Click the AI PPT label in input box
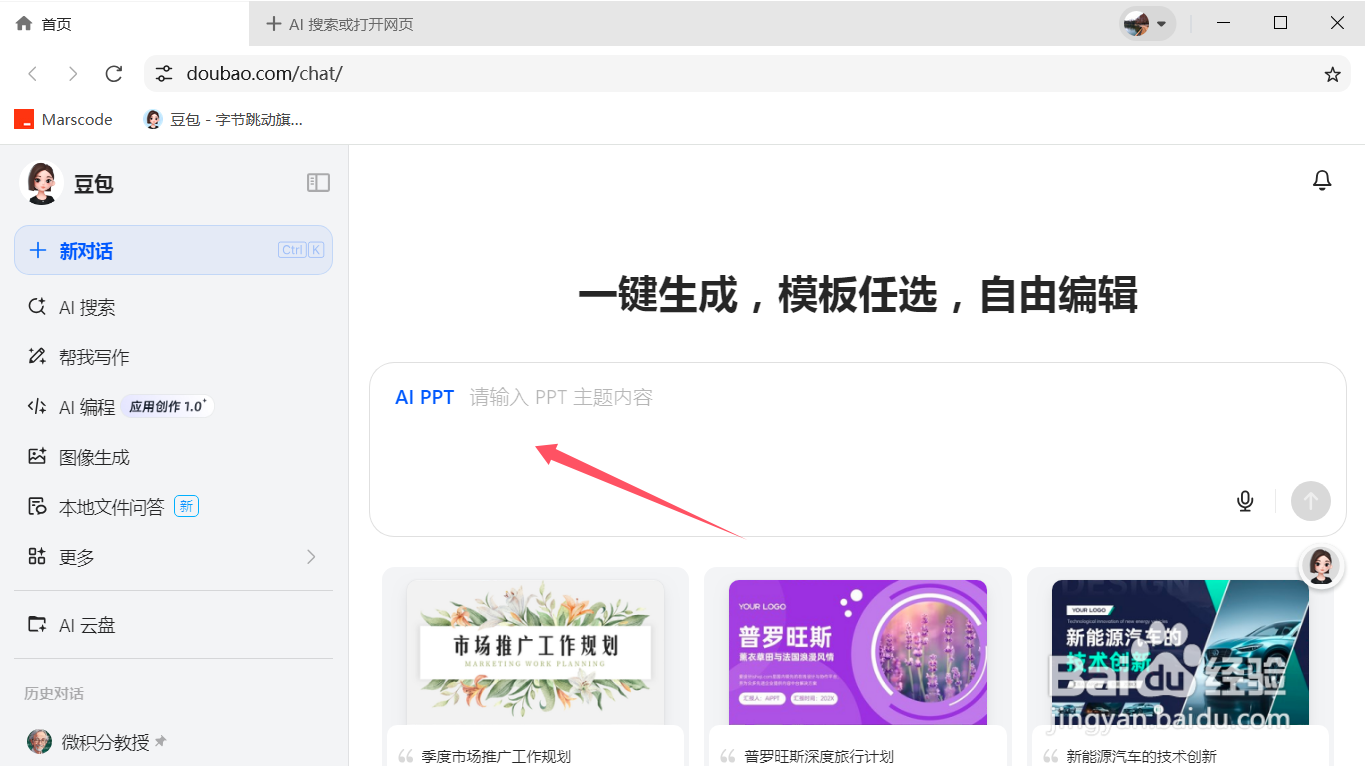 [425, 397]
